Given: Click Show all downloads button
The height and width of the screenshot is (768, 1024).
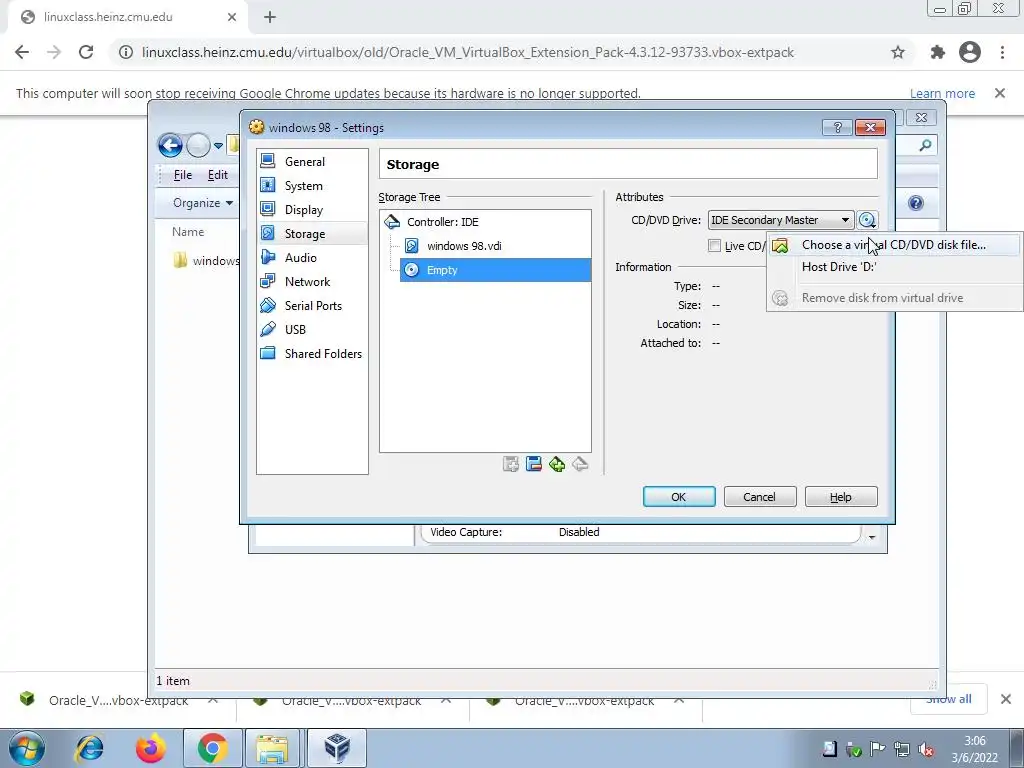Looking at the screenshot, I should point(948,699).
